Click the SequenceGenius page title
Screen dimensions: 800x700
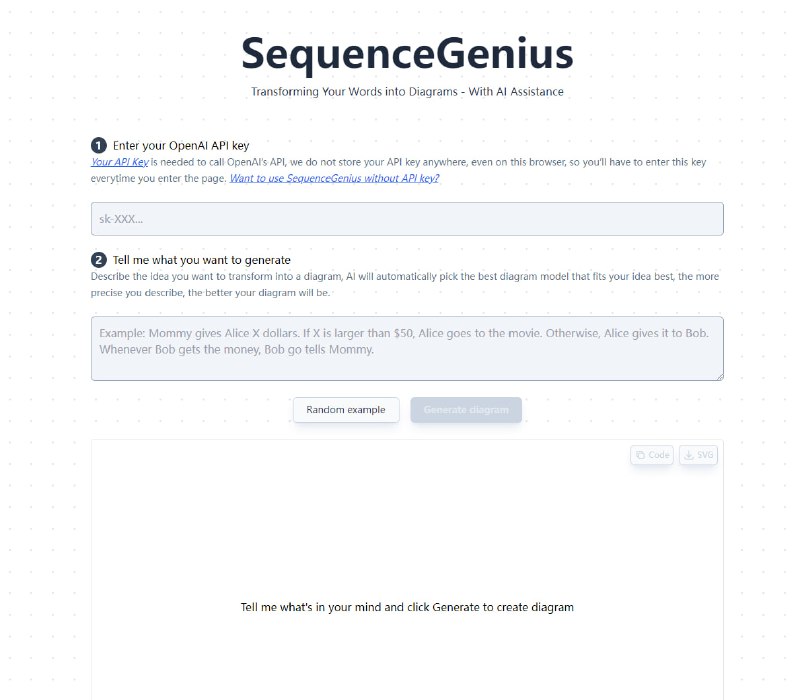406,55
